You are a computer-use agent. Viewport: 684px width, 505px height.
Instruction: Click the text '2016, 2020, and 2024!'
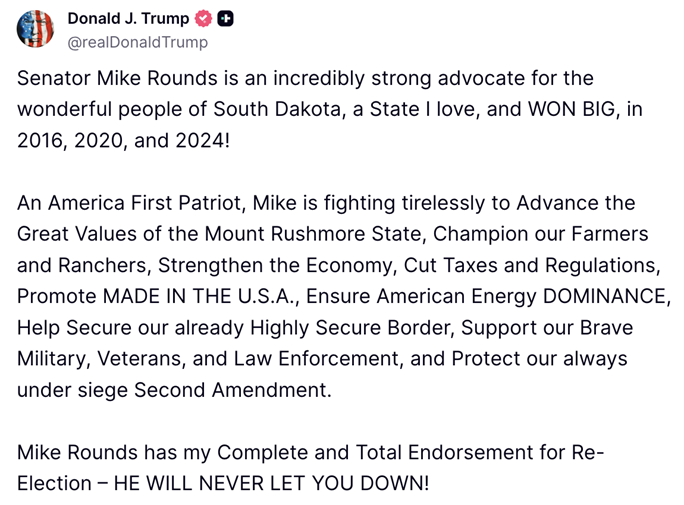tap(124, 141)
